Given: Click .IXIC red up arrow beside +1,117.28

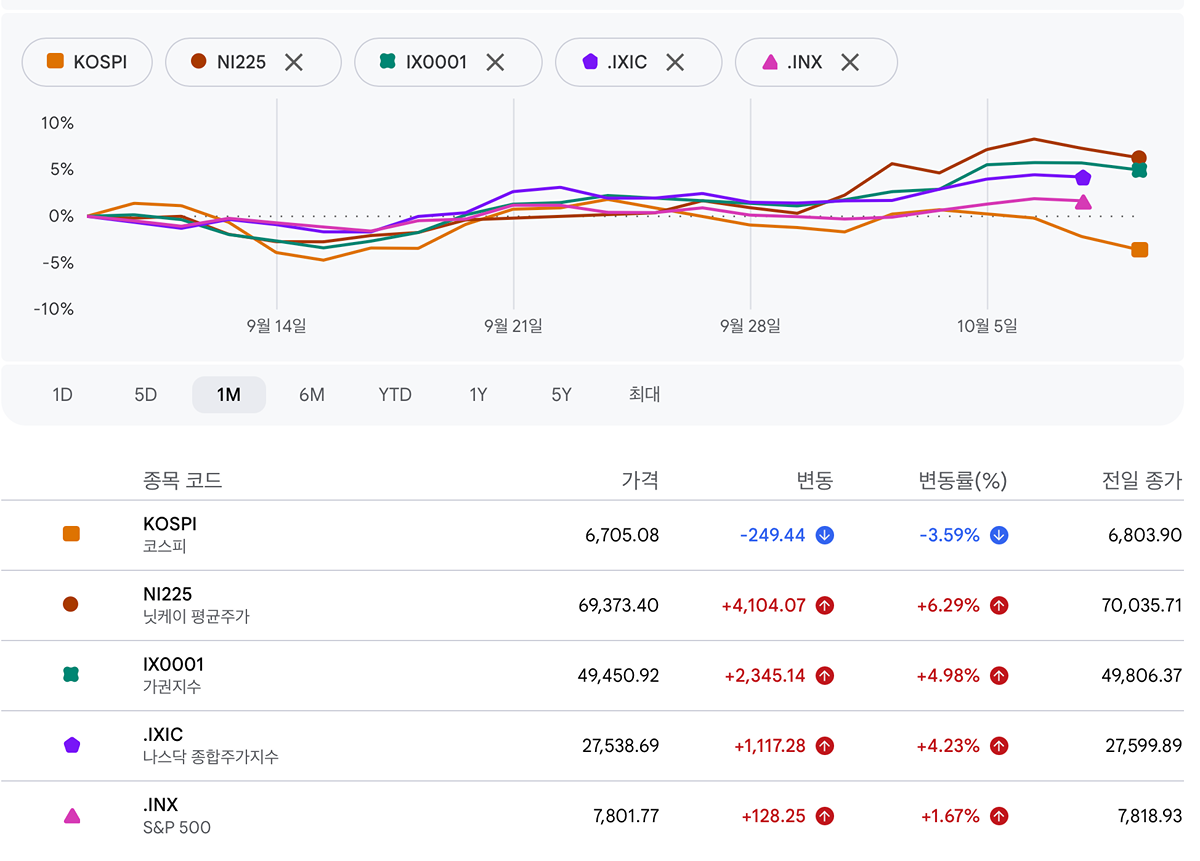Looking at the screenshot, I should 825,746.
